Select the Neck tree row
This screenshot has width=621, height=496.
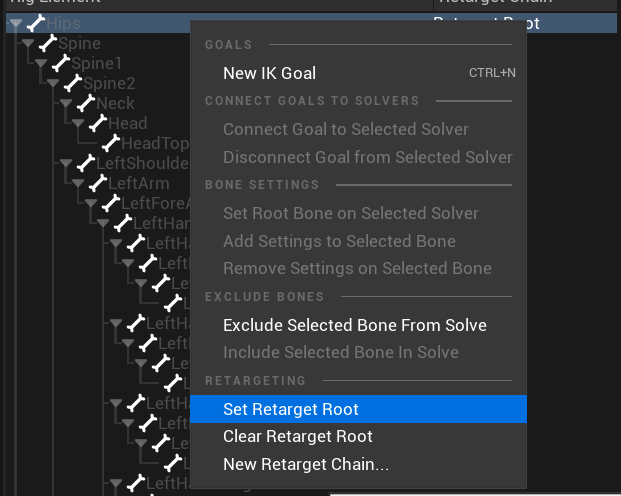point(98,103)
